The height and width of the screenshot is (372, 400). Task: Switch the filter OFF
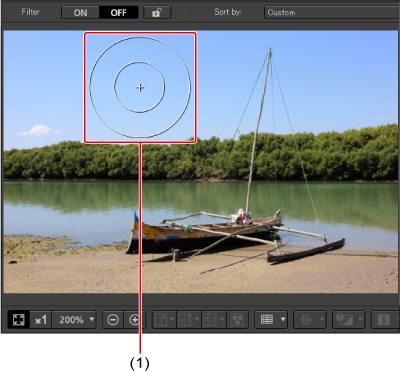(118, 13)
